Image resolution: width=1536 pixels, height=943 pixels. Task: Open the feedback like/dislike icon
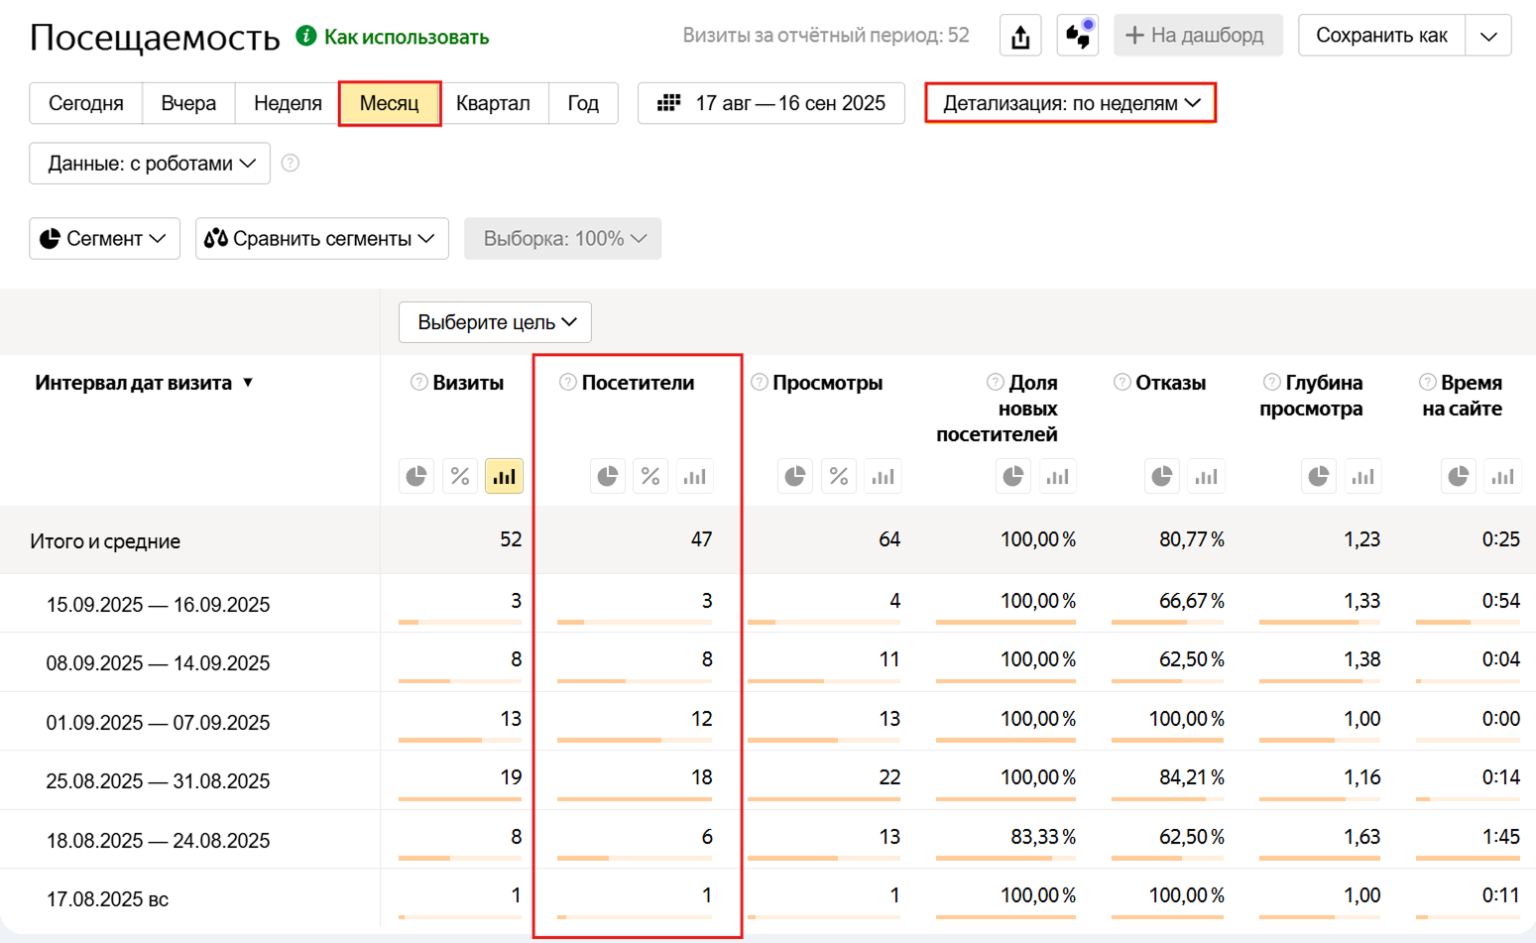coord(1078,36)
